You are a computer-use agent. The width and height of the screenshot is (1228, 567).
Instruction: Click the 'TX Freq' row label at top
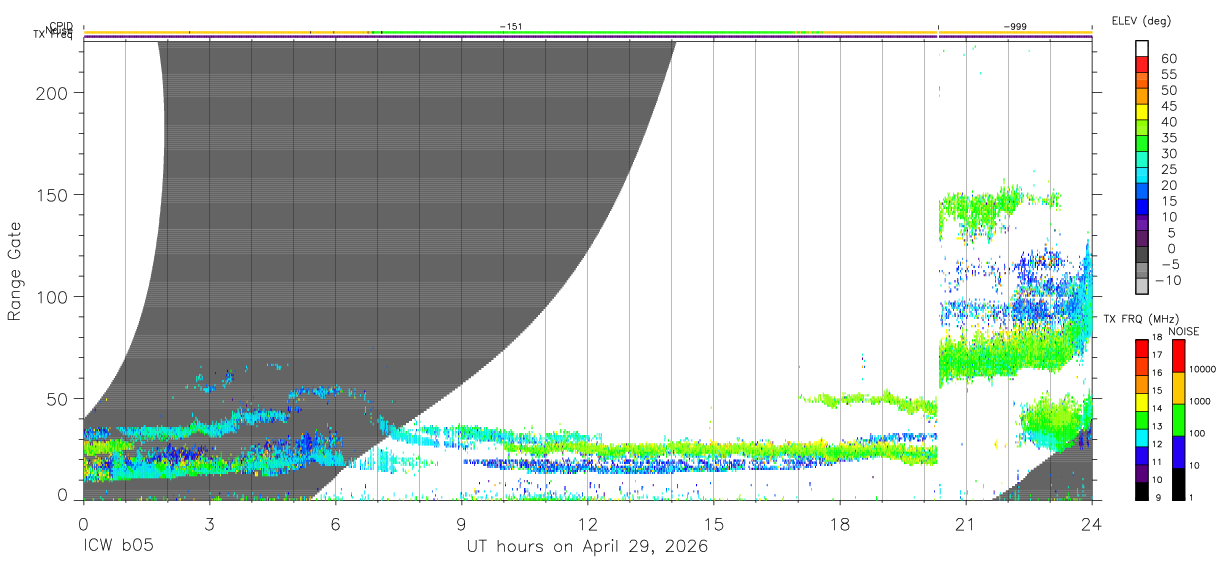54,35
